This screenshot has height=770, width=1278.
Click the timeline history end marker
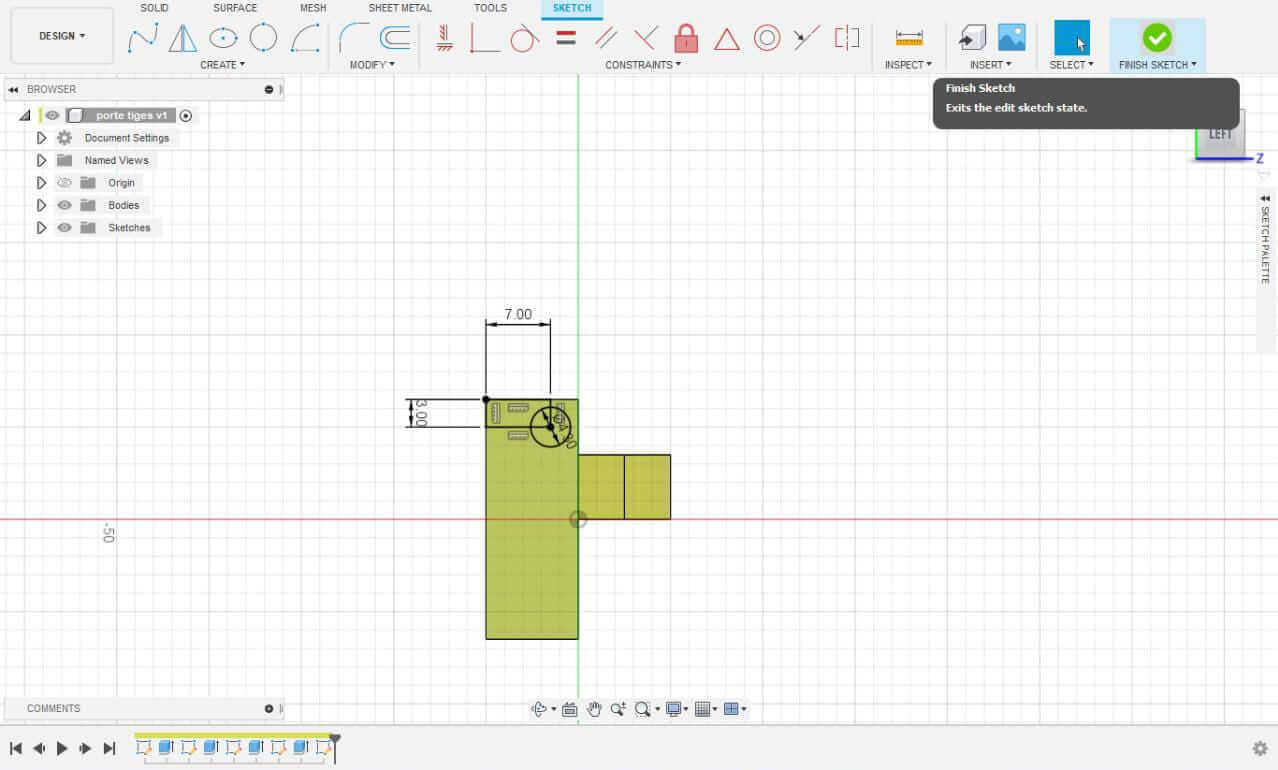(335, 740)
